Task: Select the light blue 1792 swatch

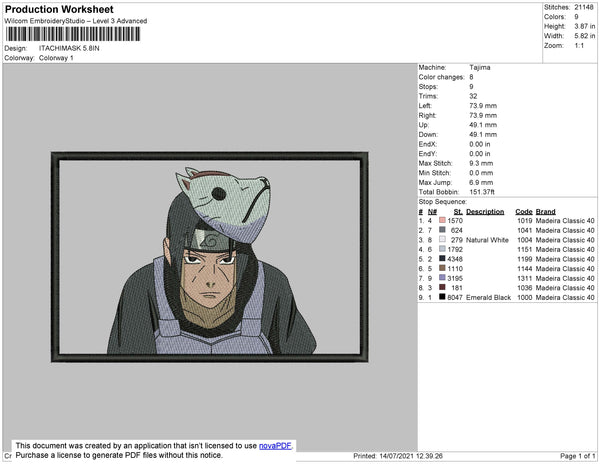Action: click(442, 249)
